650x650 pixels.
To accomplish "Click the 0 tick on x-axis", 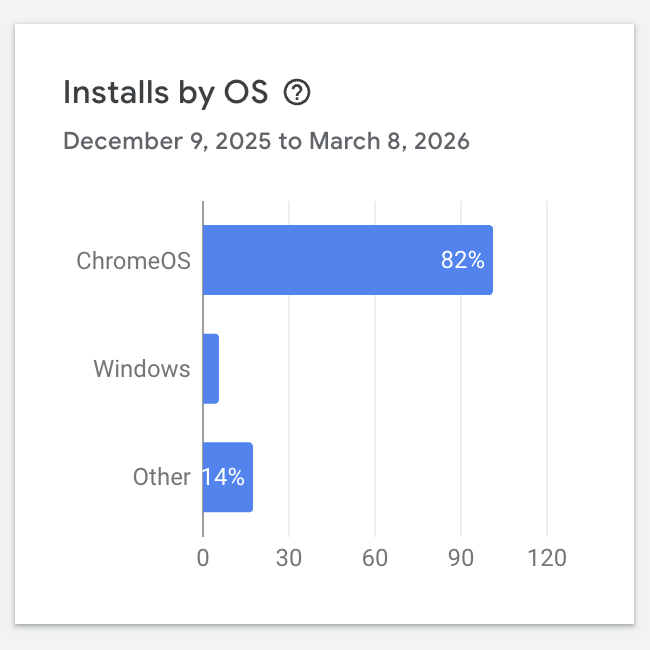I will [203, 558].
